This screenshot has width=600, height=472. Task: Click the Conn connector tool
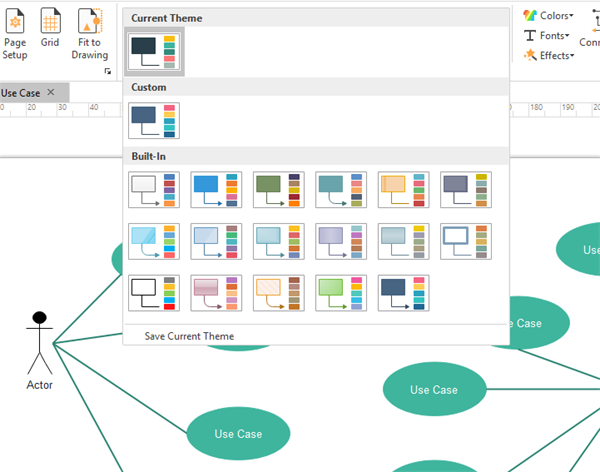pyautogui.click(x=590, y=29)
